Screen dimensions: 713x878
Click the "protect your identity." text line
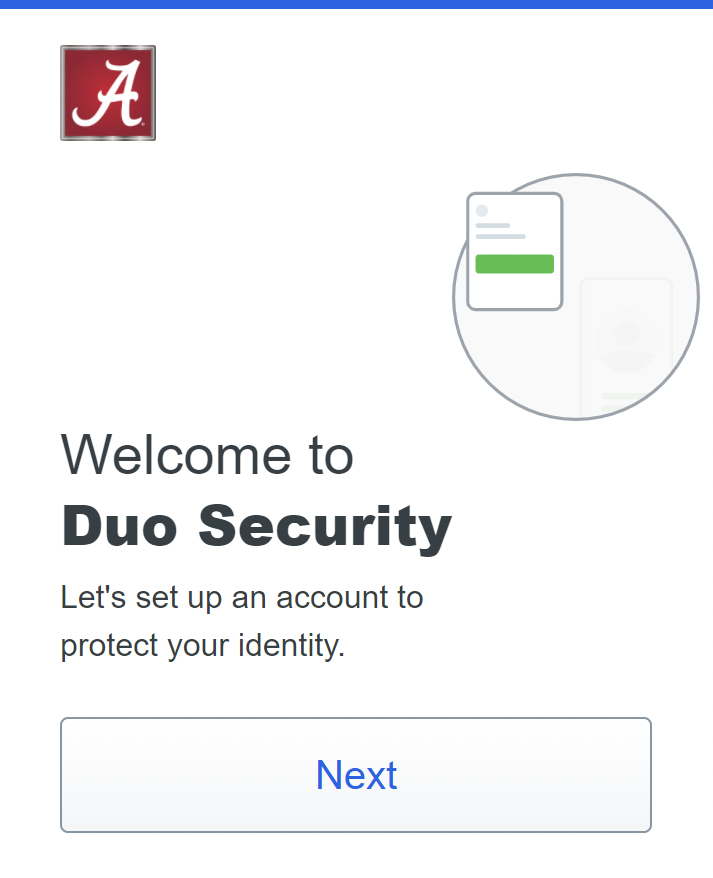(x=202, y=646)
